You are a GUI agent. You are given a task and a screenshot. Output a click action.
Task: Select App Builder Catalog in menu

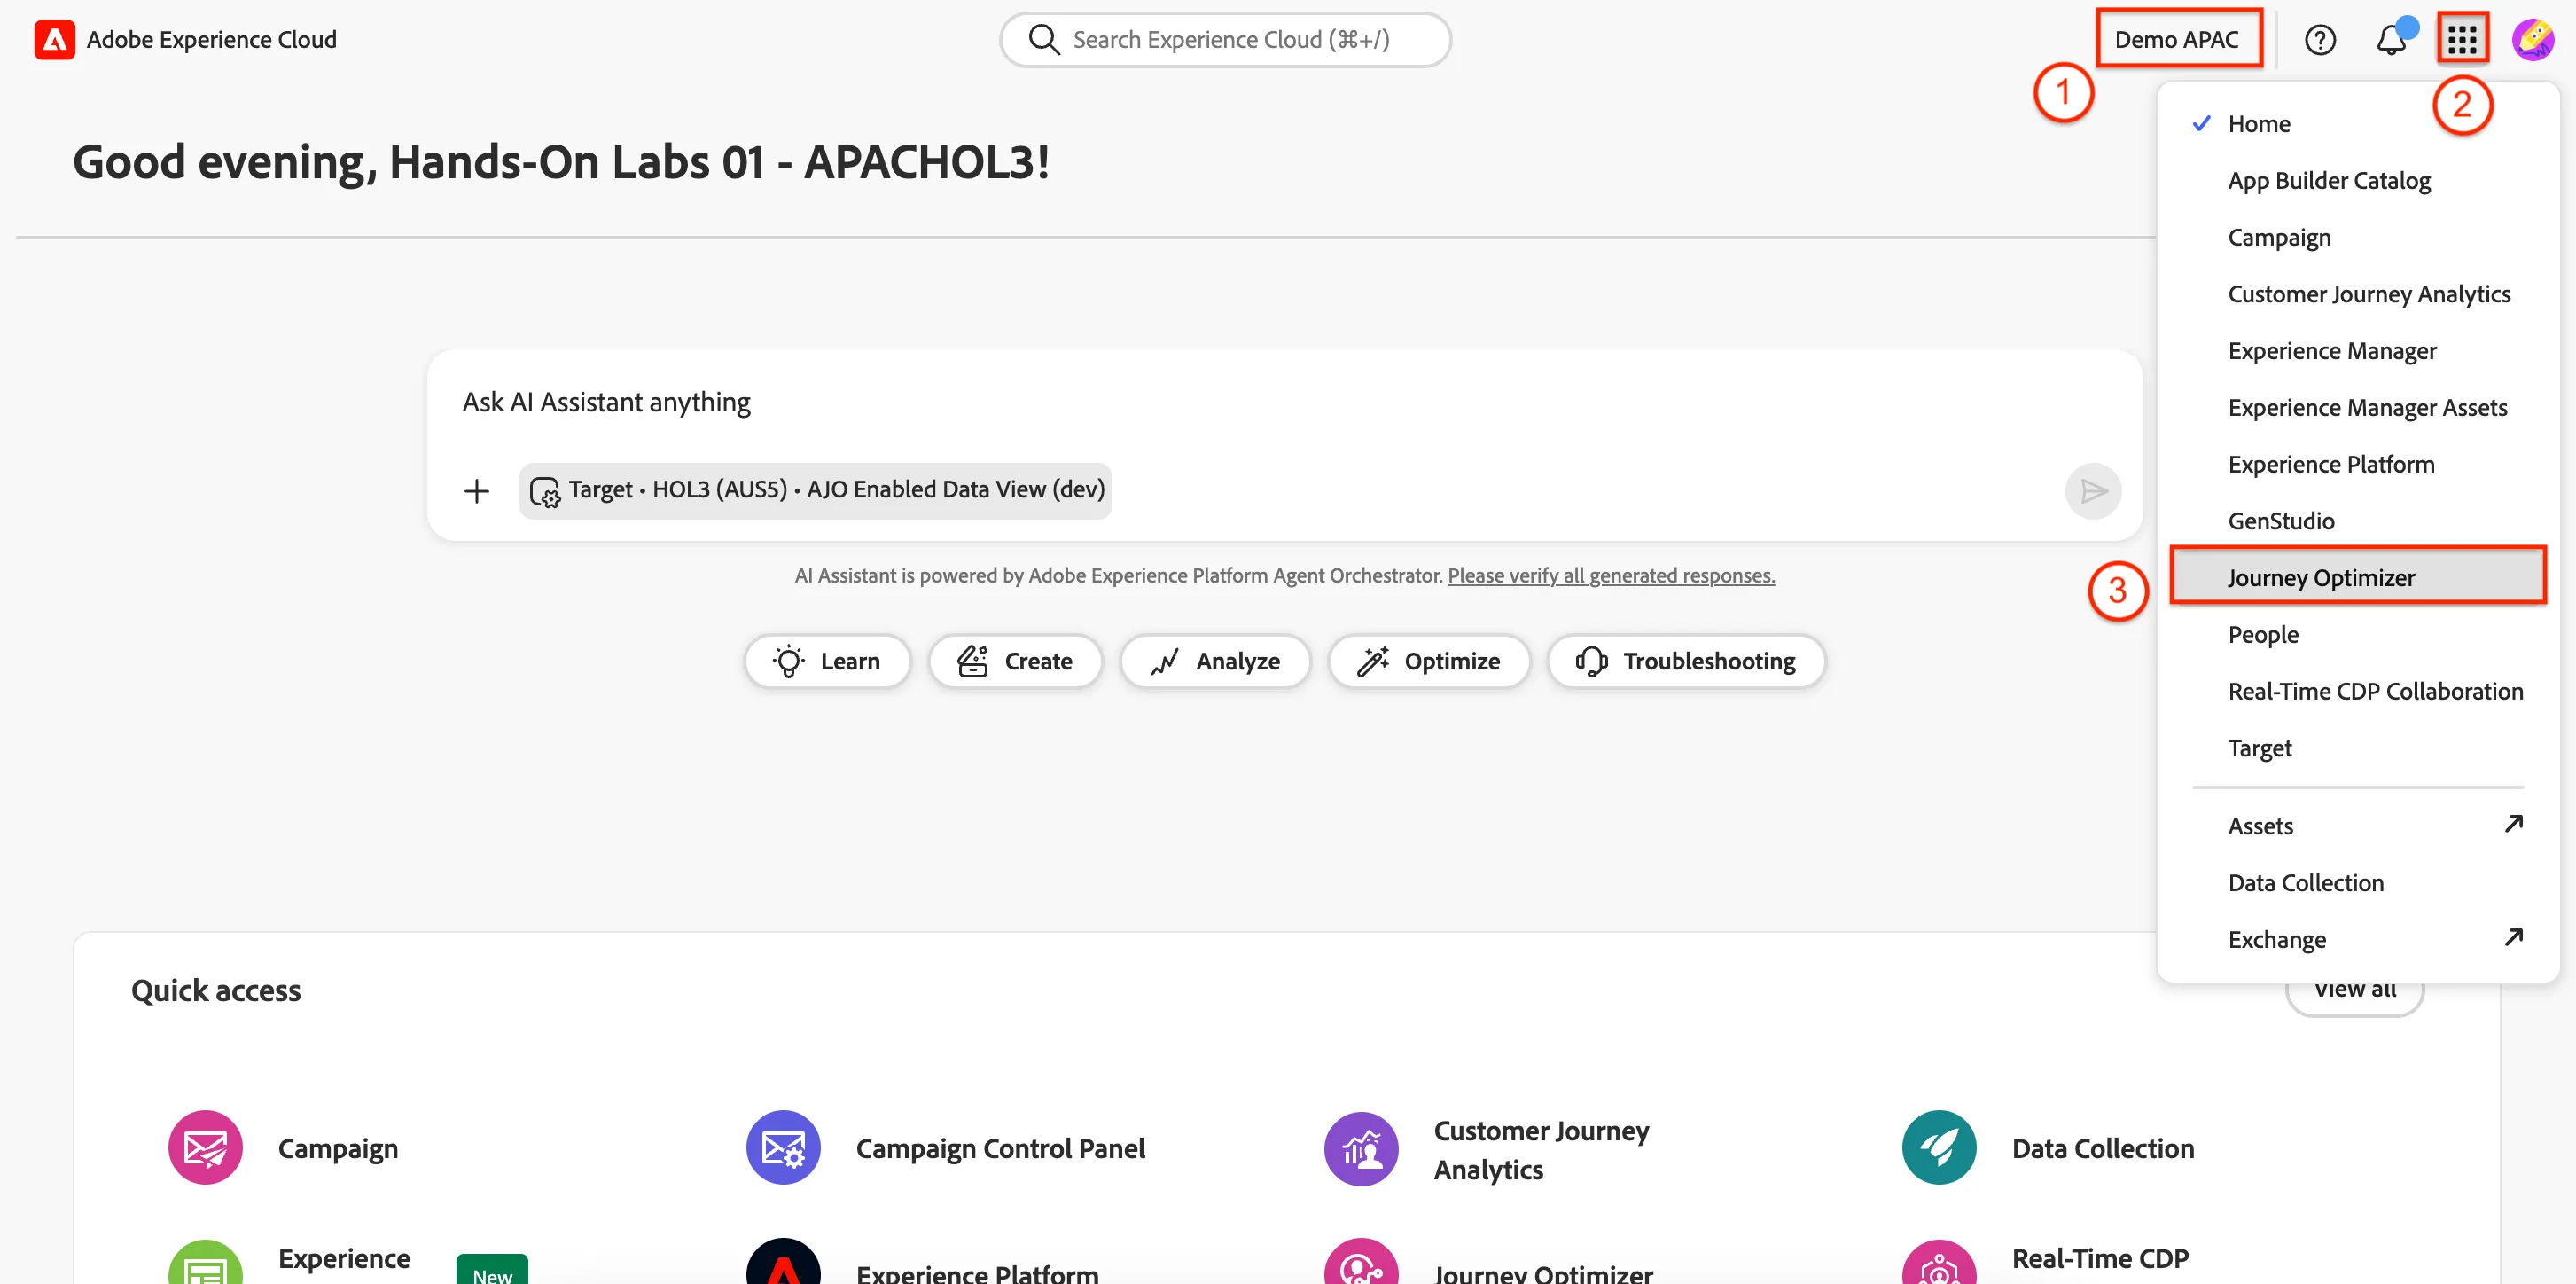[x=2358, y=181]
